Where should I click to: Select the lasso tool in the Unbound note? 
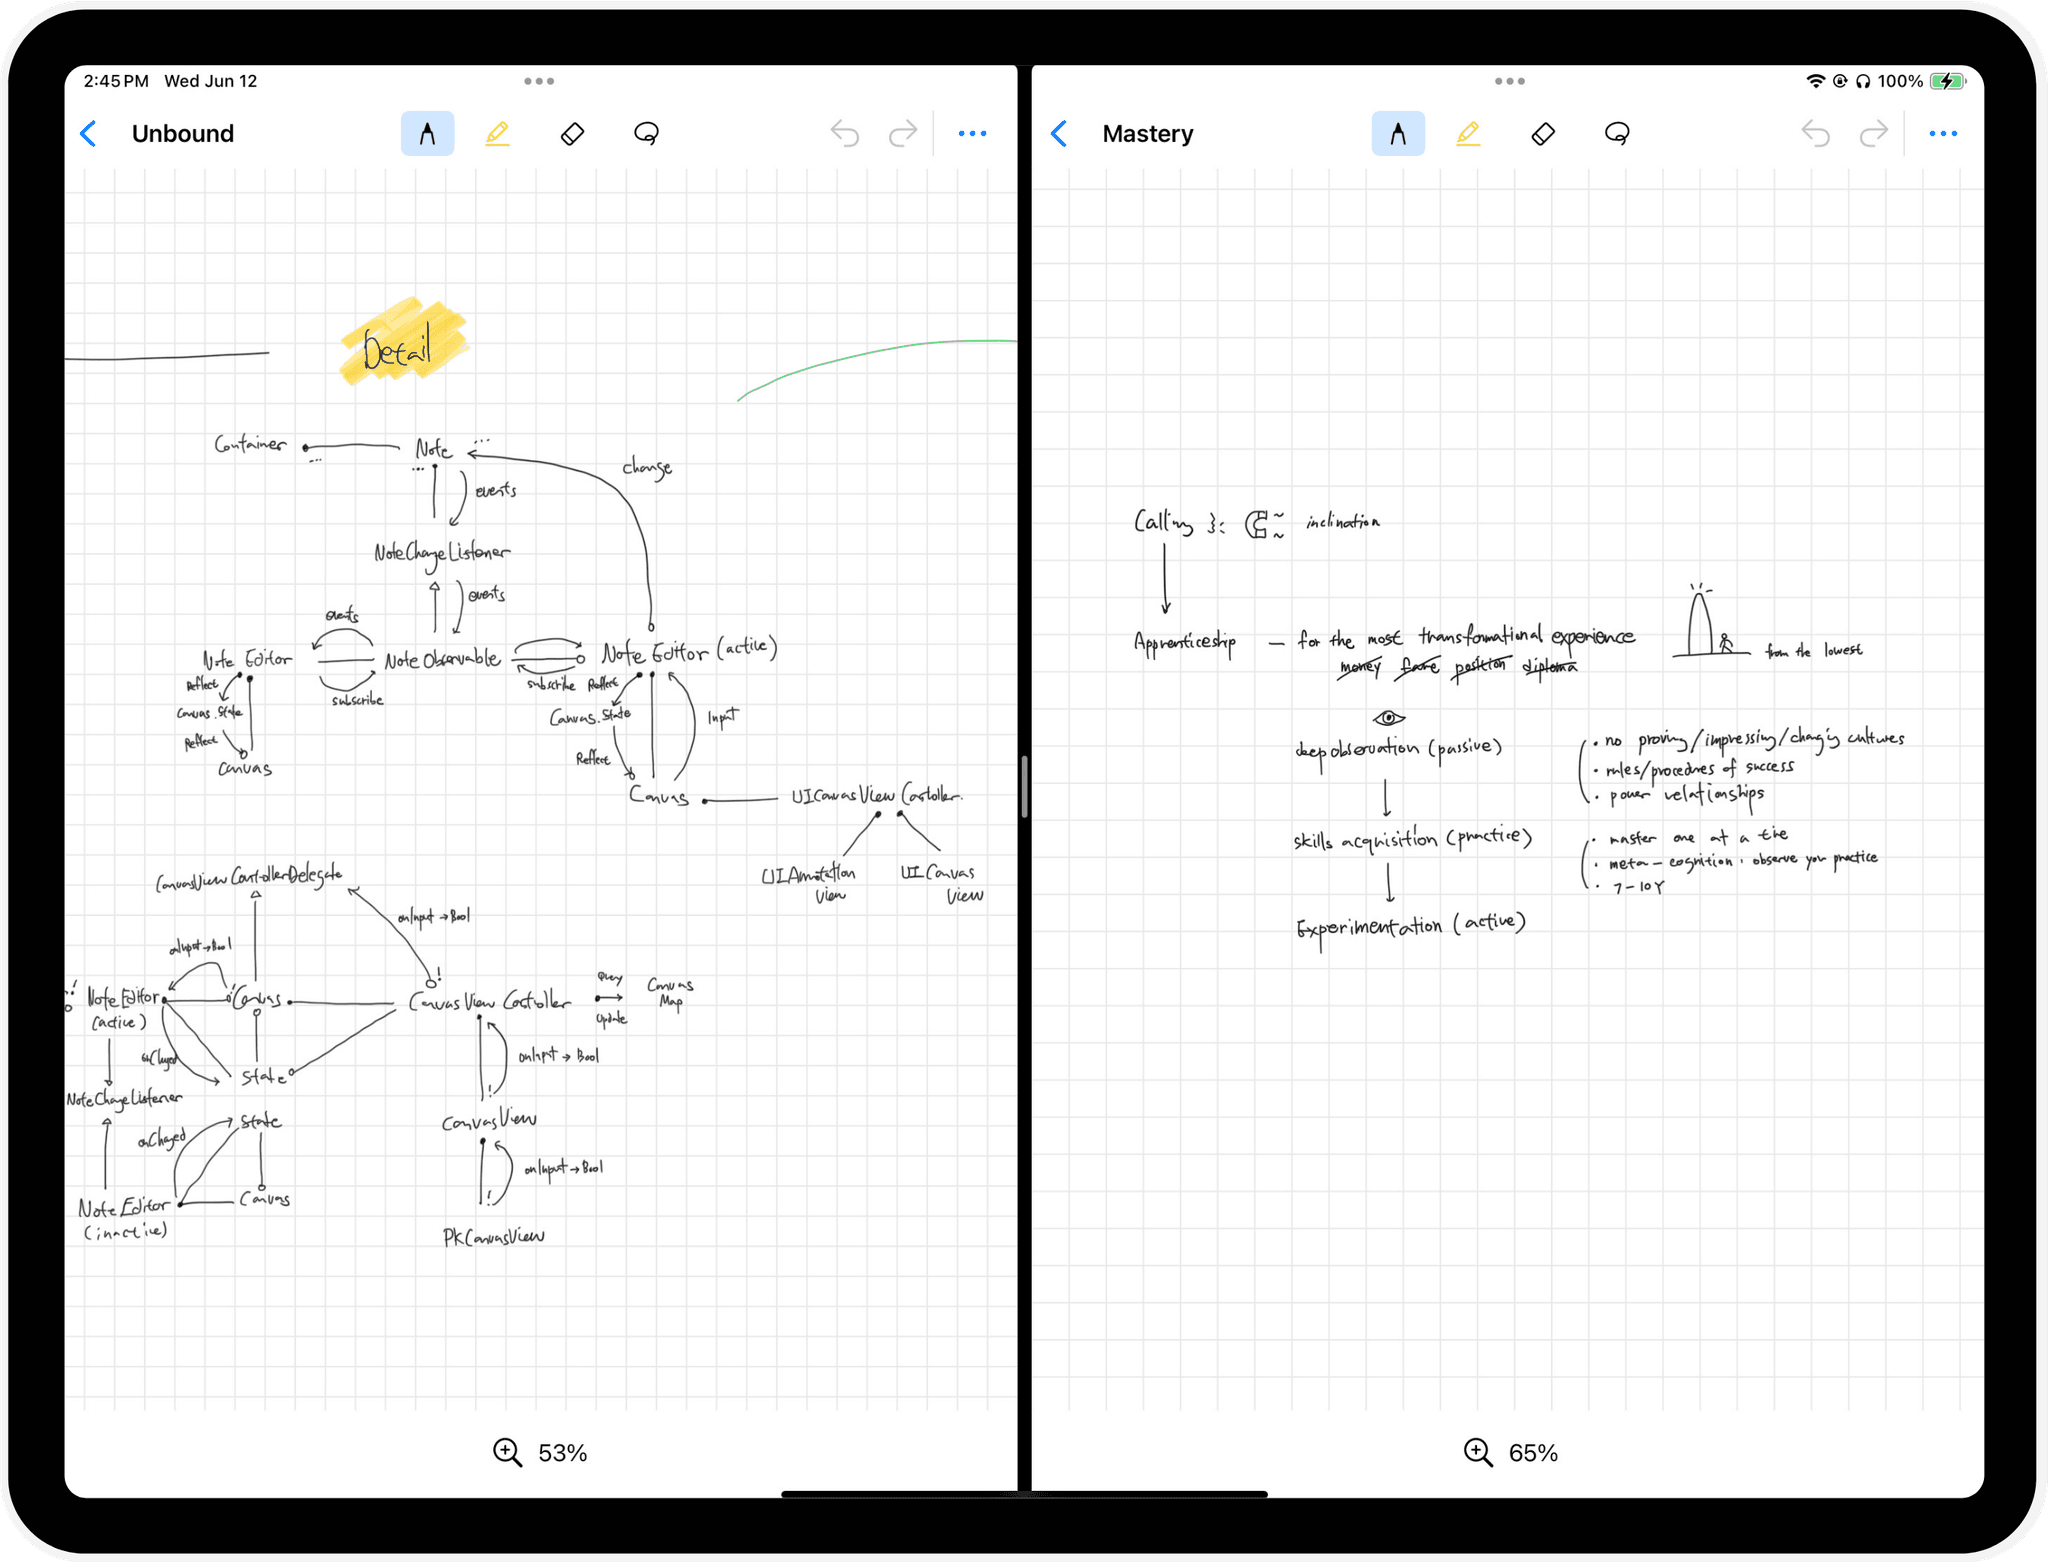(x=646, y=134)
